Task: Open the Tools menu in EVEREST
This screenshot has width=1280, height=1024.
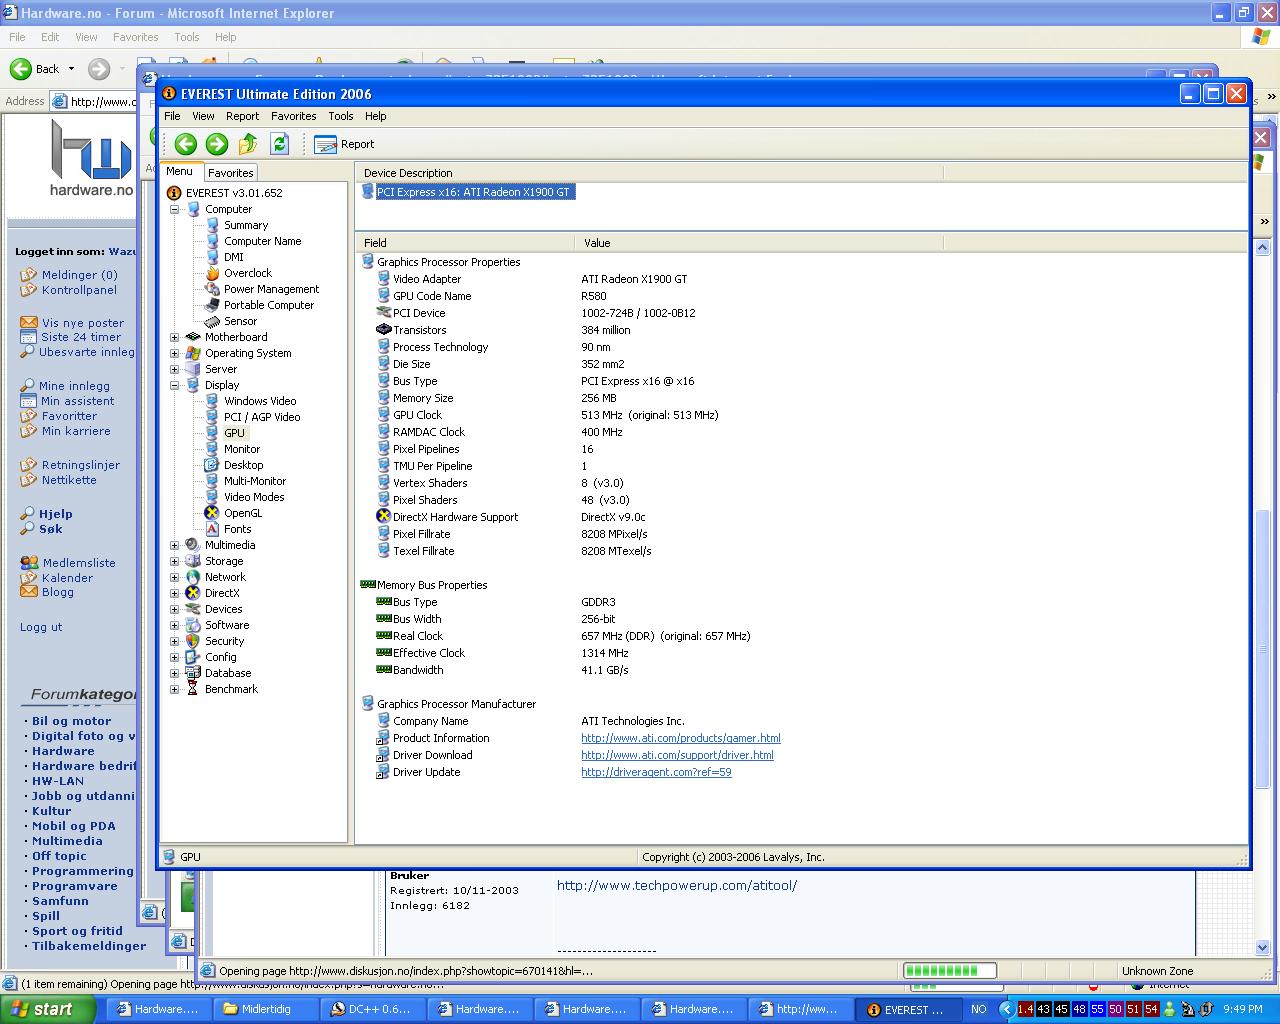Action: pos(340,116)
